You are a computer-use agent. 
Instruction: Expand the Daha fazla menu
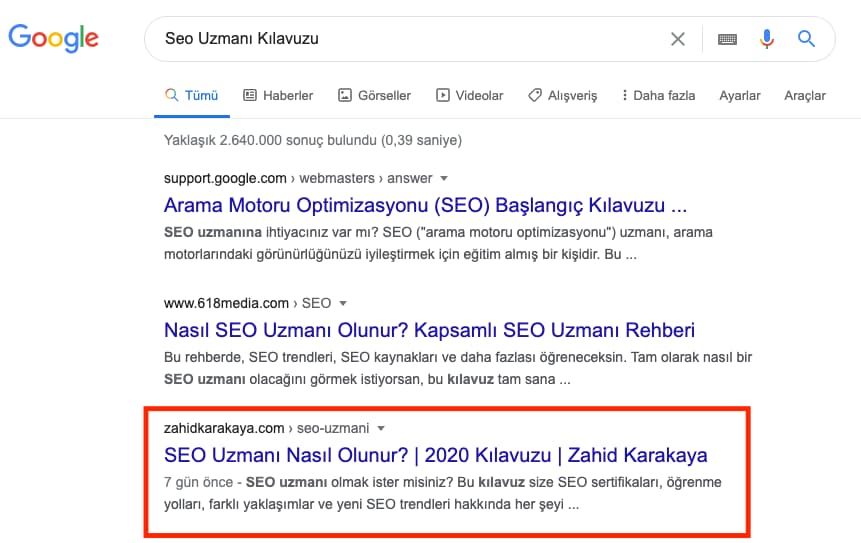(658, 96)
